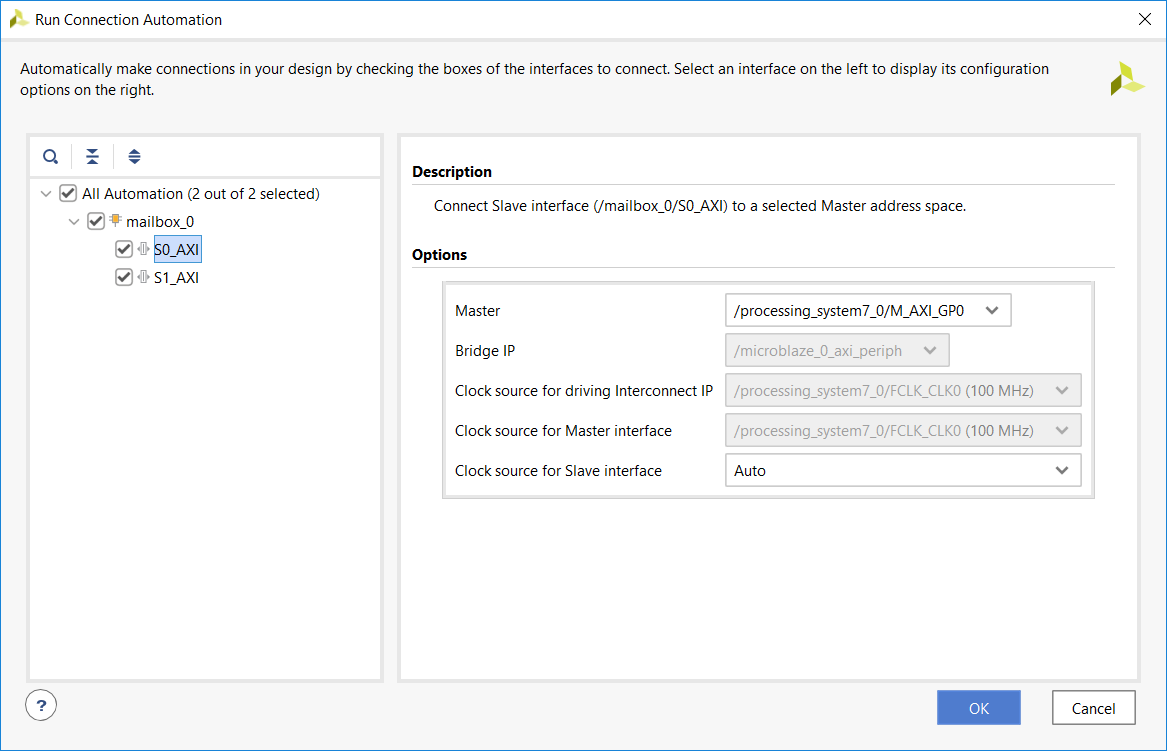Uncheck the S1_AXI checkbox
Viewport: 1167px width, 751px height.
click(124, 277)
